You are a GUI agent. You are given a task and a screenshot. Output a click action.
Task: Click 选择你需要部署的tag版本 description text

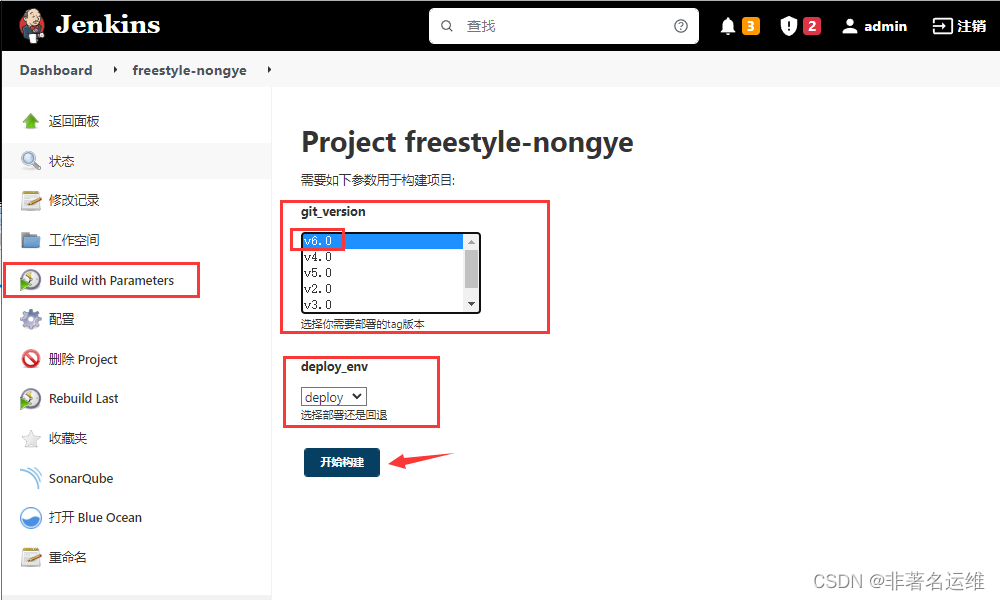coord(363,324)
